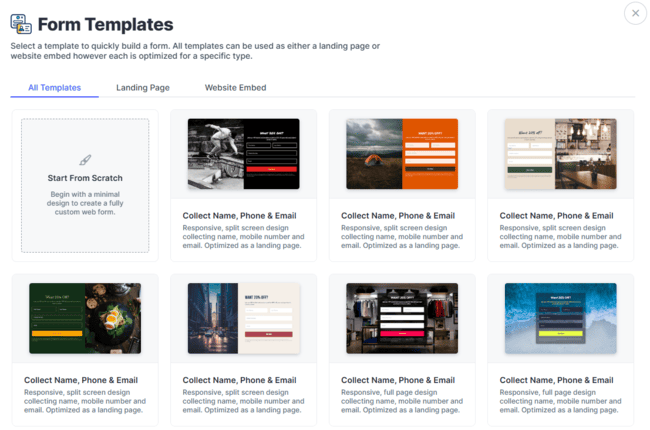Select the clothing store template thumbnail
This screenshot has width=650, height=430.
(402, 318)
